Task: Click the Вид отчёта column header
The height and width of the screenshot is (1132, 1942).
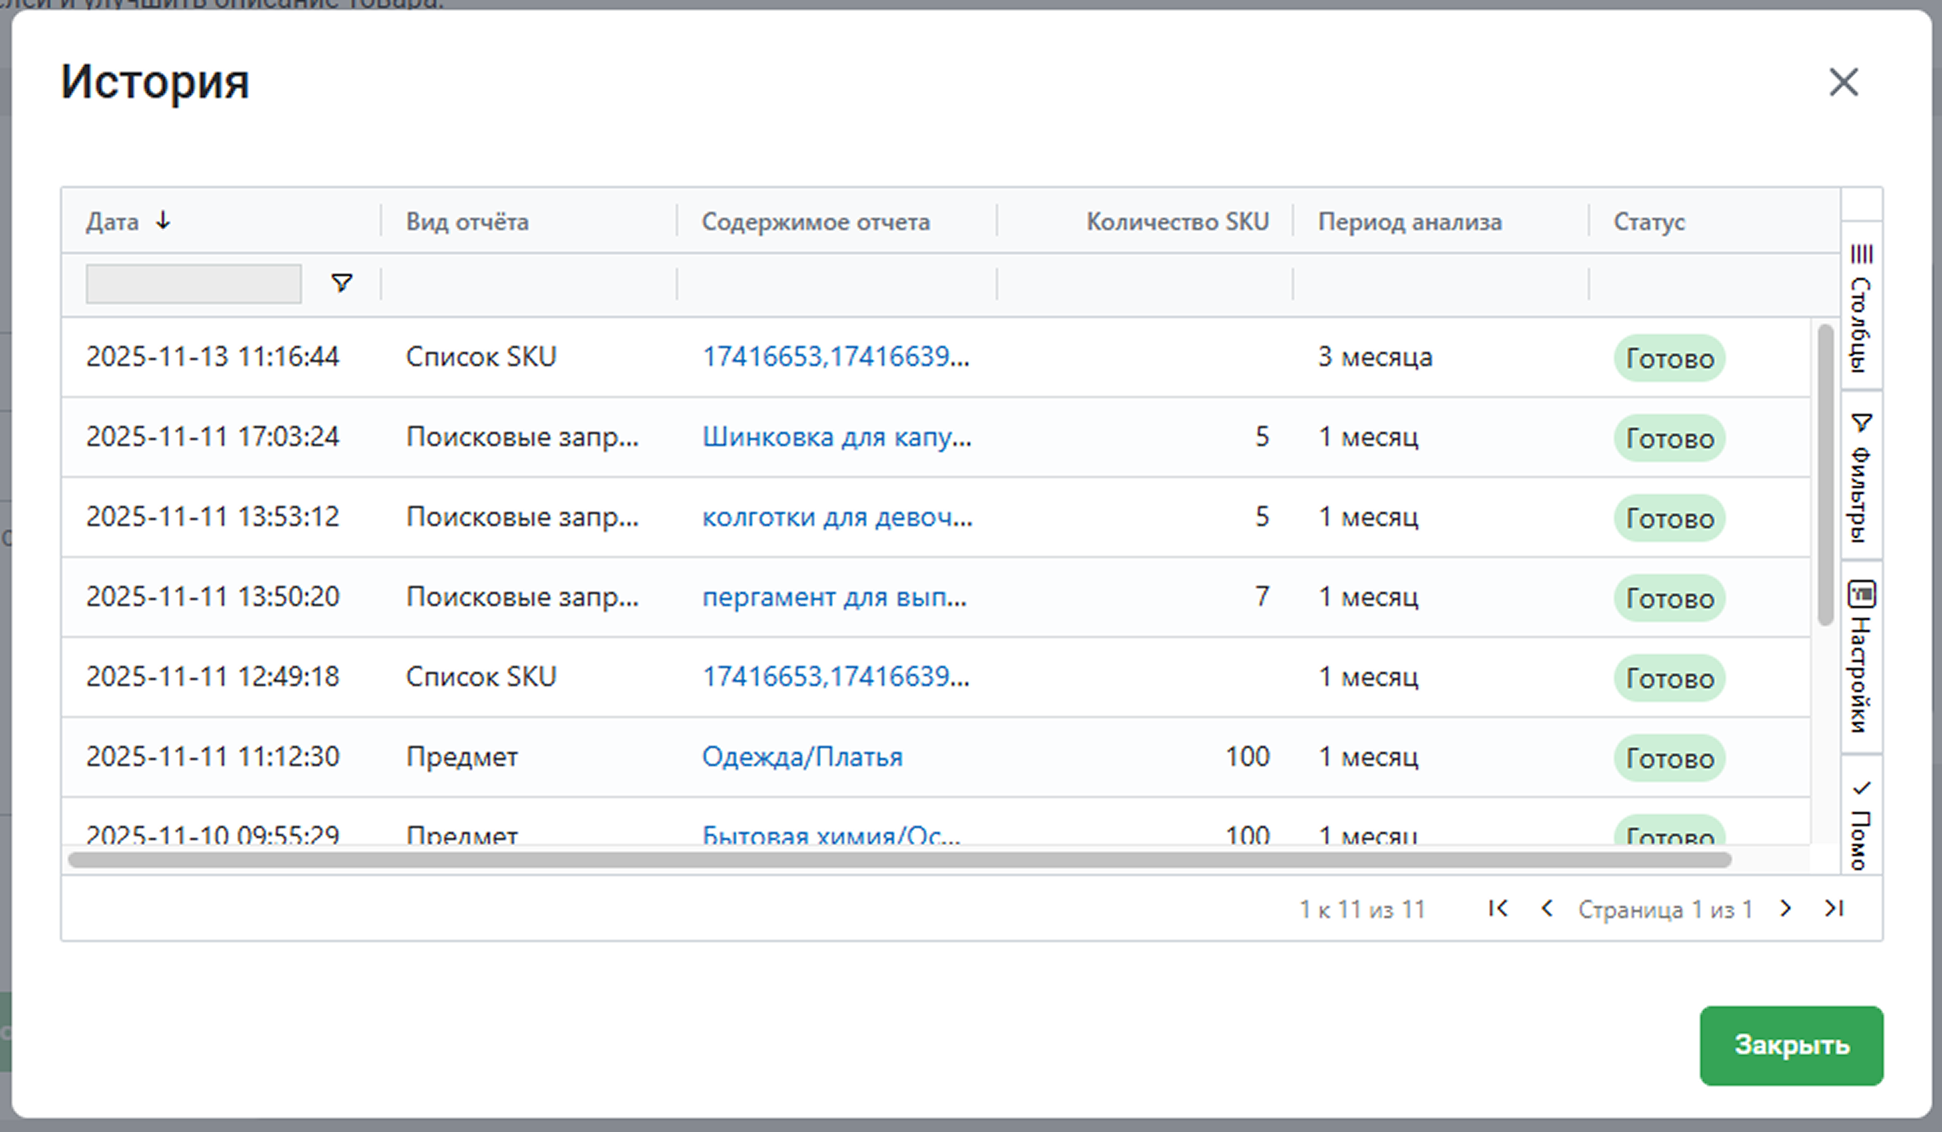Action: 467,221
